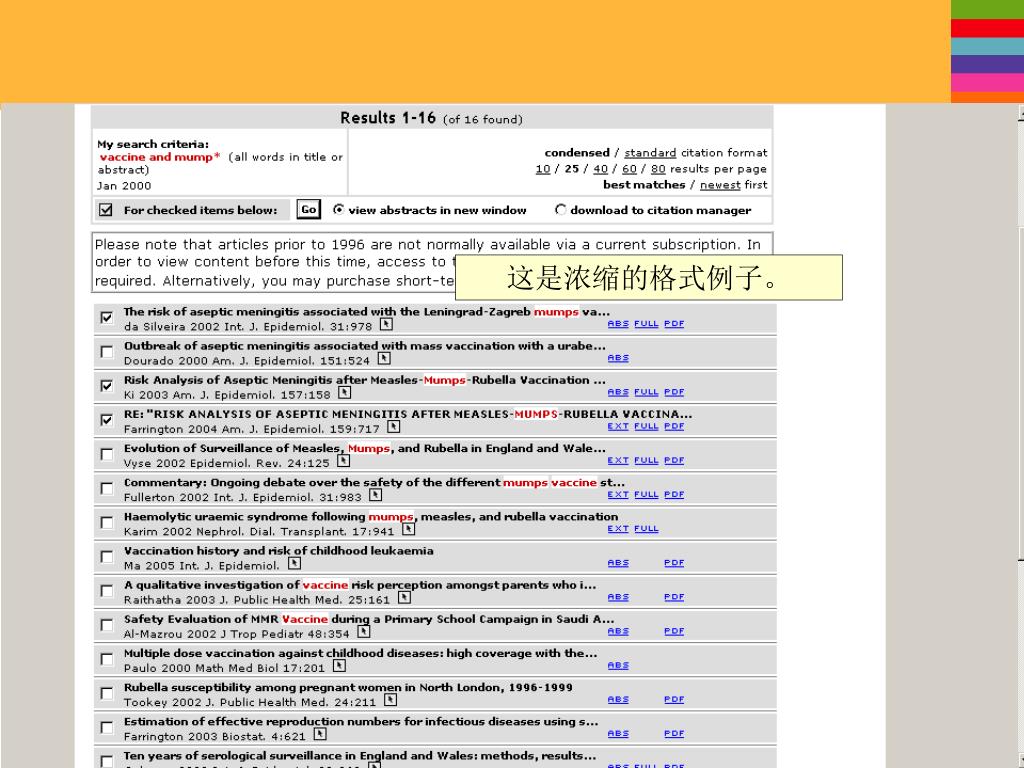Select 'view abstracts in new window' option
Screen dimensions: 1024x768
(338, 210)
